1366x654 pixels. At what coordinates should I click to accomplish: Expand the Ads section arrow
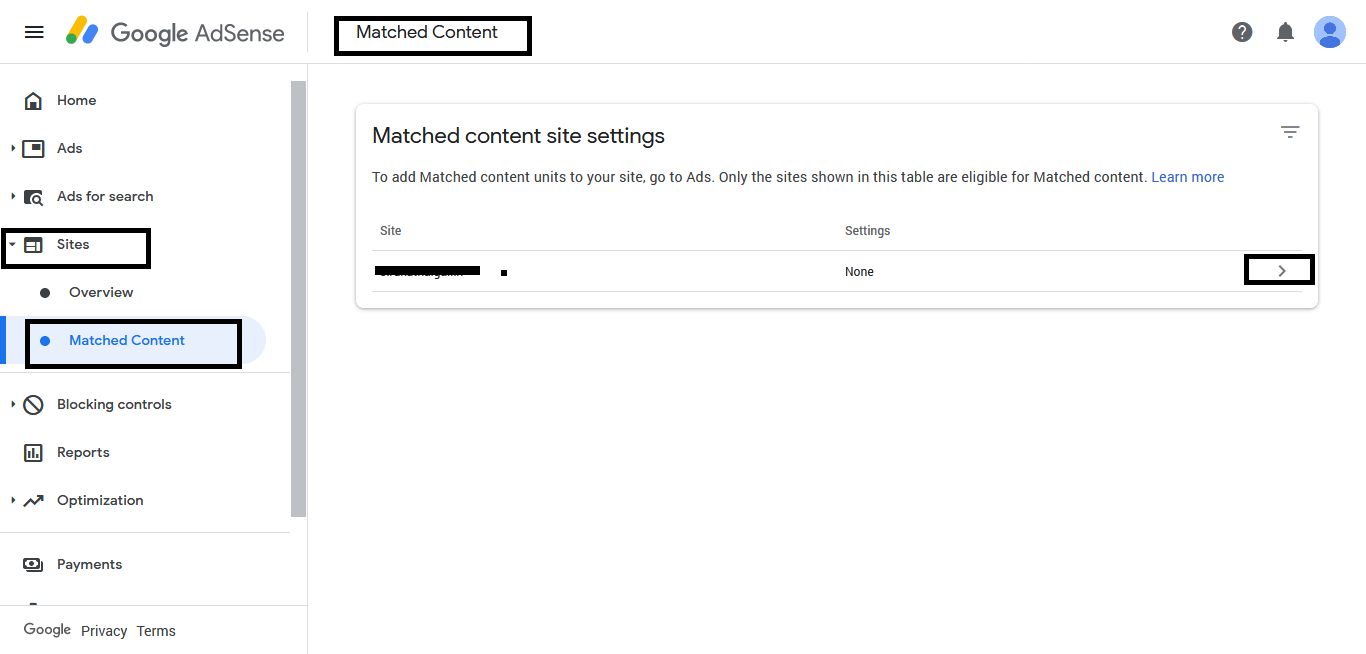tap(13, 148)
